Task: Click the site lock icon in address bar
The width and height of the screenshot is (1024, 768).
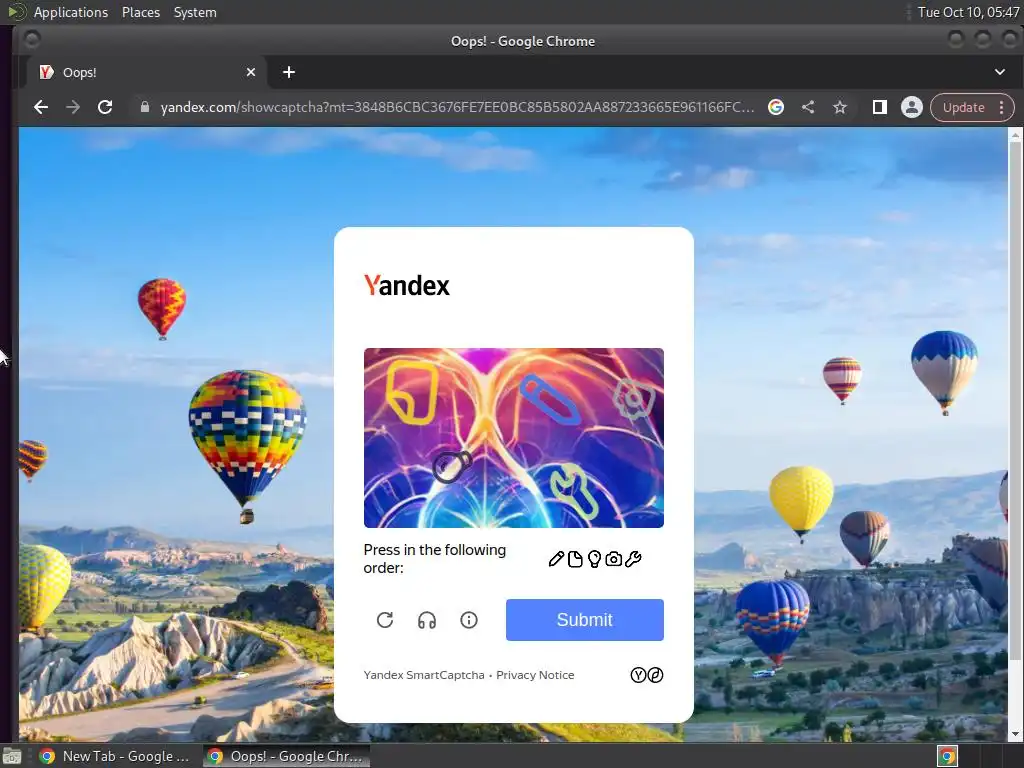Action: point(145,107)
